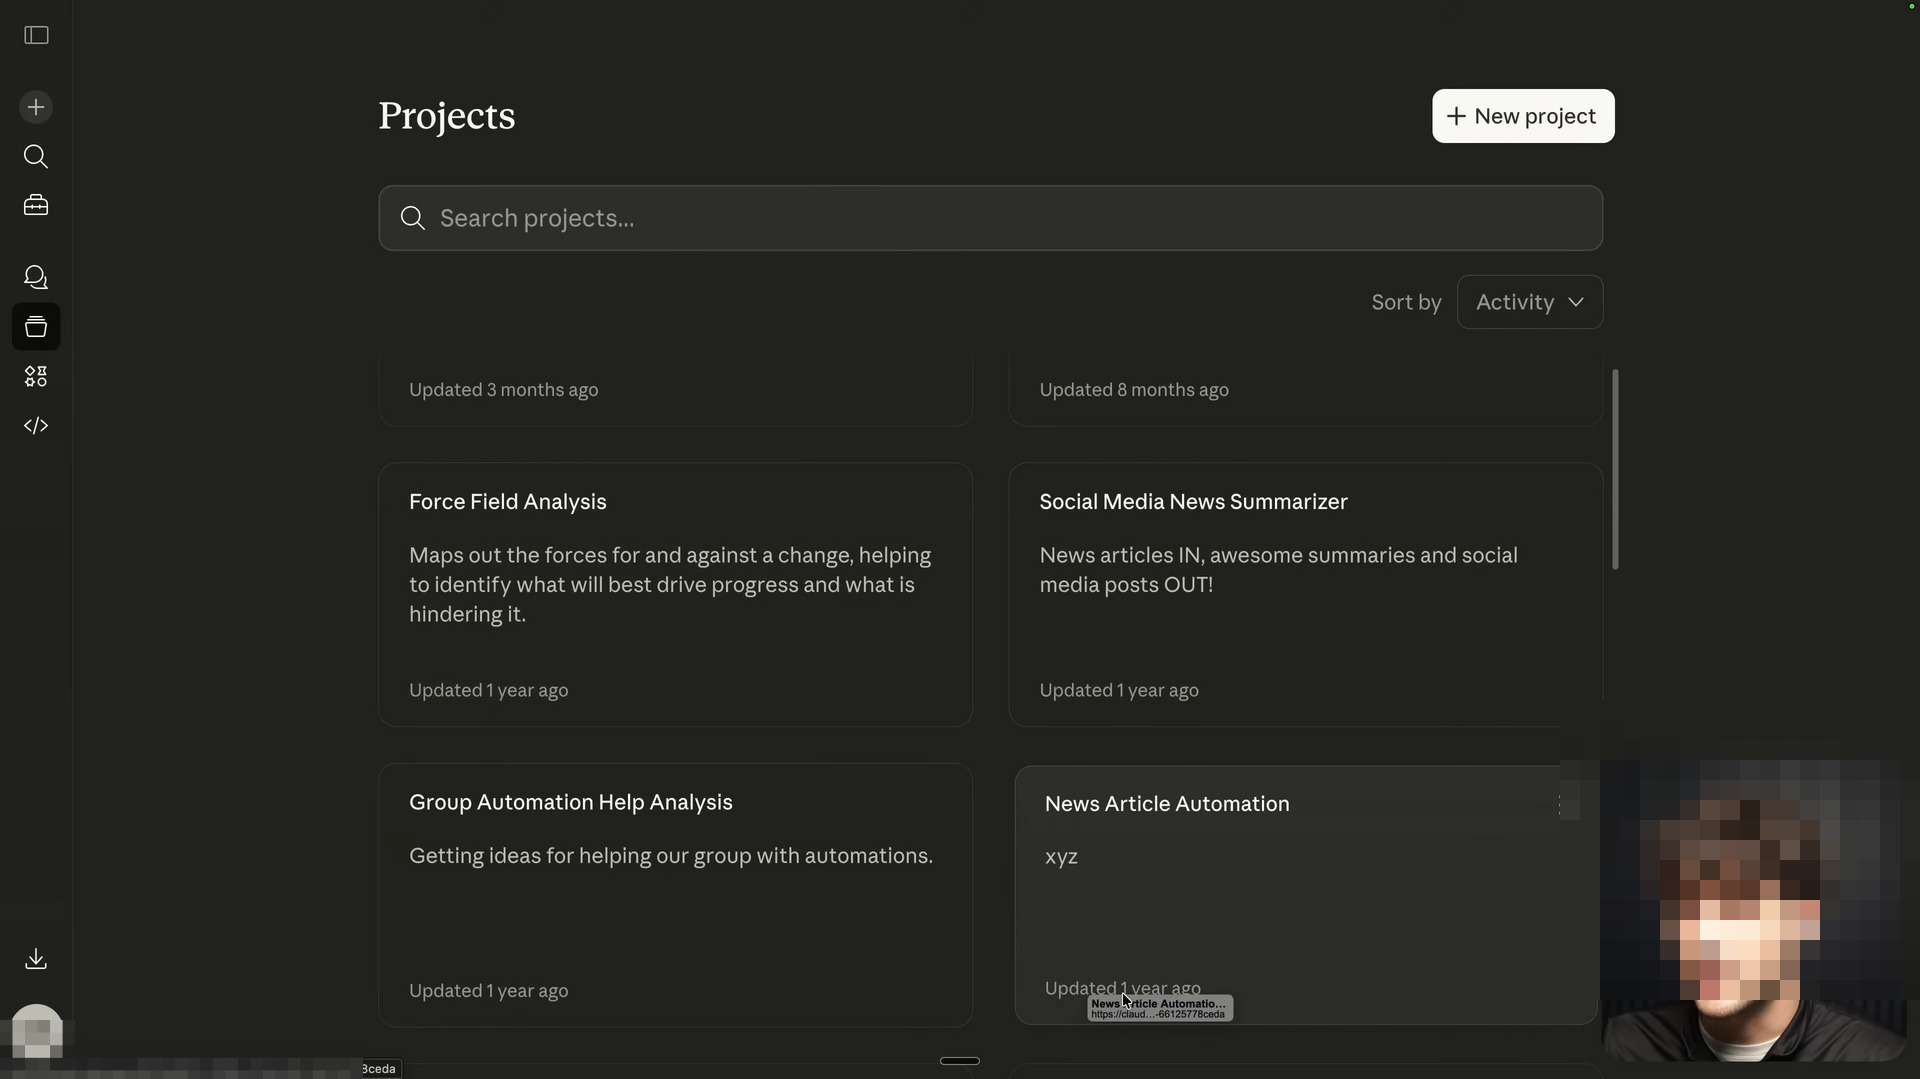
Task: Click the Projects page heading
Action: click(x=447, y=116)
